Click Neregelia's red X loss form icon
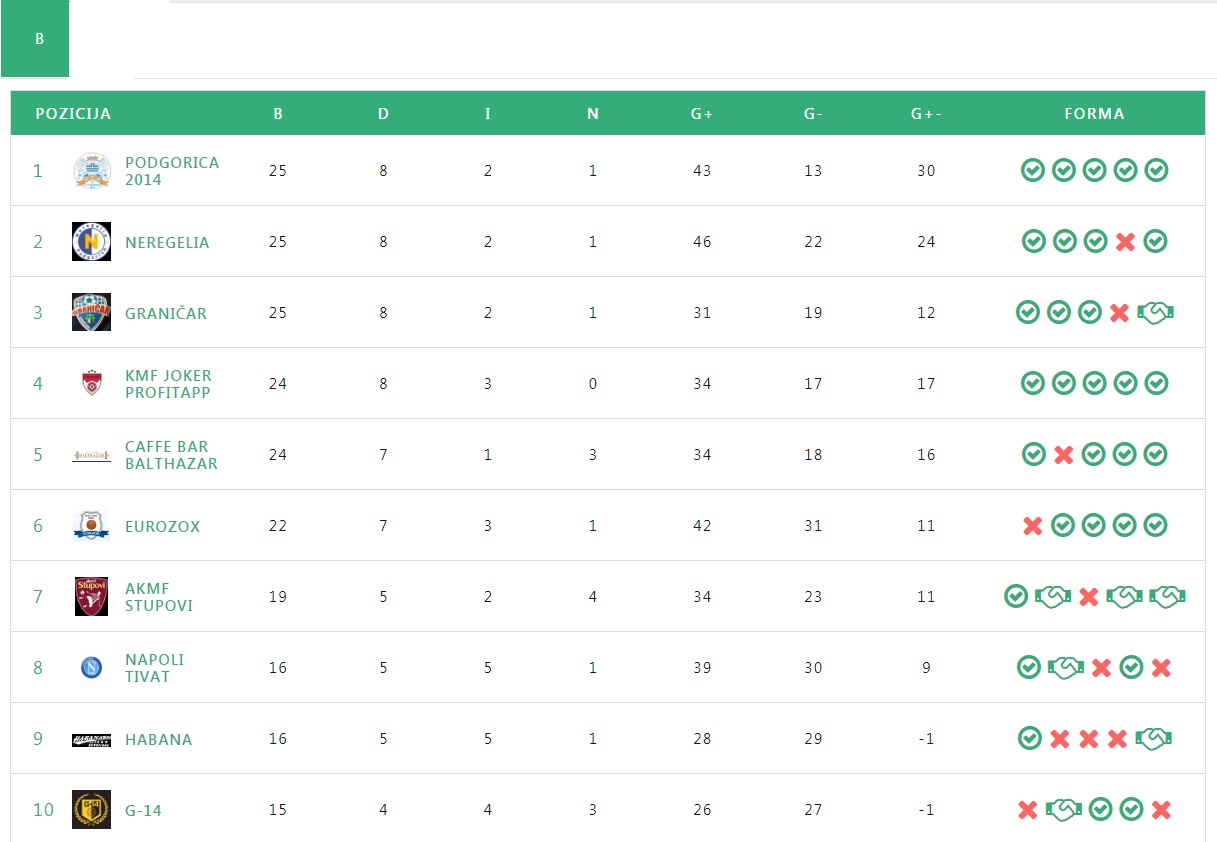Screen dimensions: 1217x842 (1126, 242)
